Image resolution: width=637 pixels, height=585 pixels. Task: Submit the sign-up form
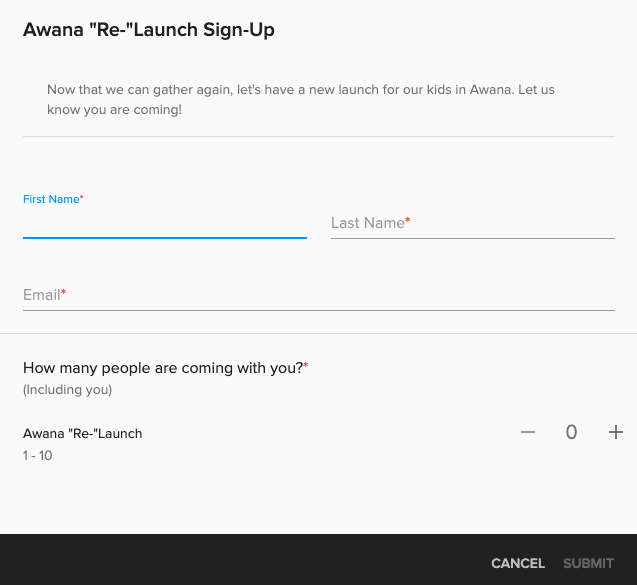588,563
